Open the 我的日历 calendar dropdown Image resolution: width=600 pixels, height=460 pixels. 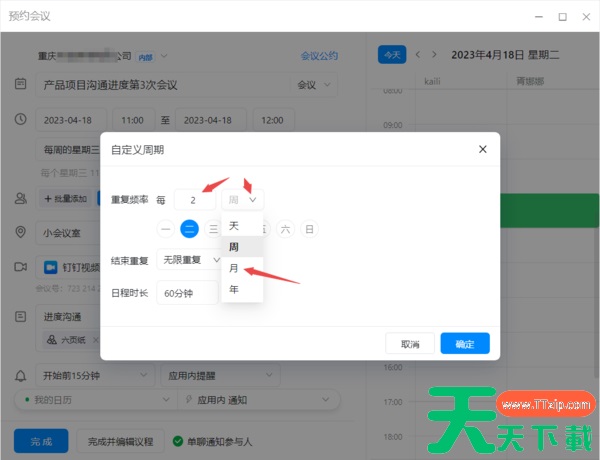pyautogui.click(x=96, y=400)
